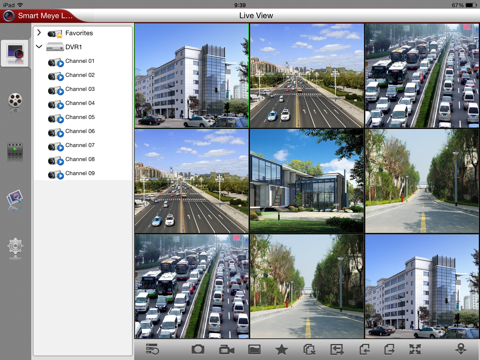Screen dimensions: 480x360
Task: Collapse the DVR1 tree node chevron
Action: tap(39, 46)
